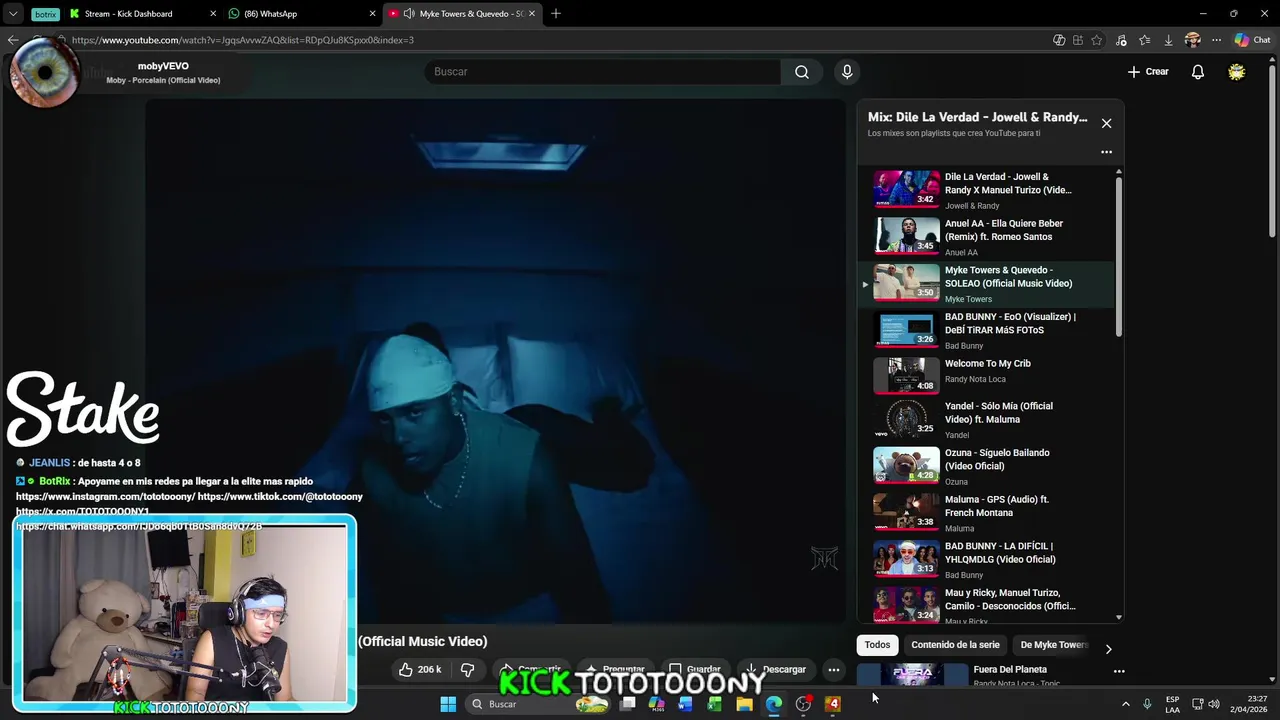Show more filter chips with right arrow
The width and height of the screenshot is (1280, 720).
point(1108,649)
